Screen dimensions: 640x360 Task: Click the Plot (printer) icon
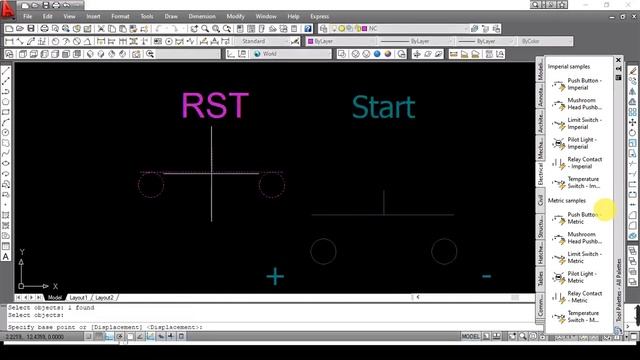coord(44,29)
